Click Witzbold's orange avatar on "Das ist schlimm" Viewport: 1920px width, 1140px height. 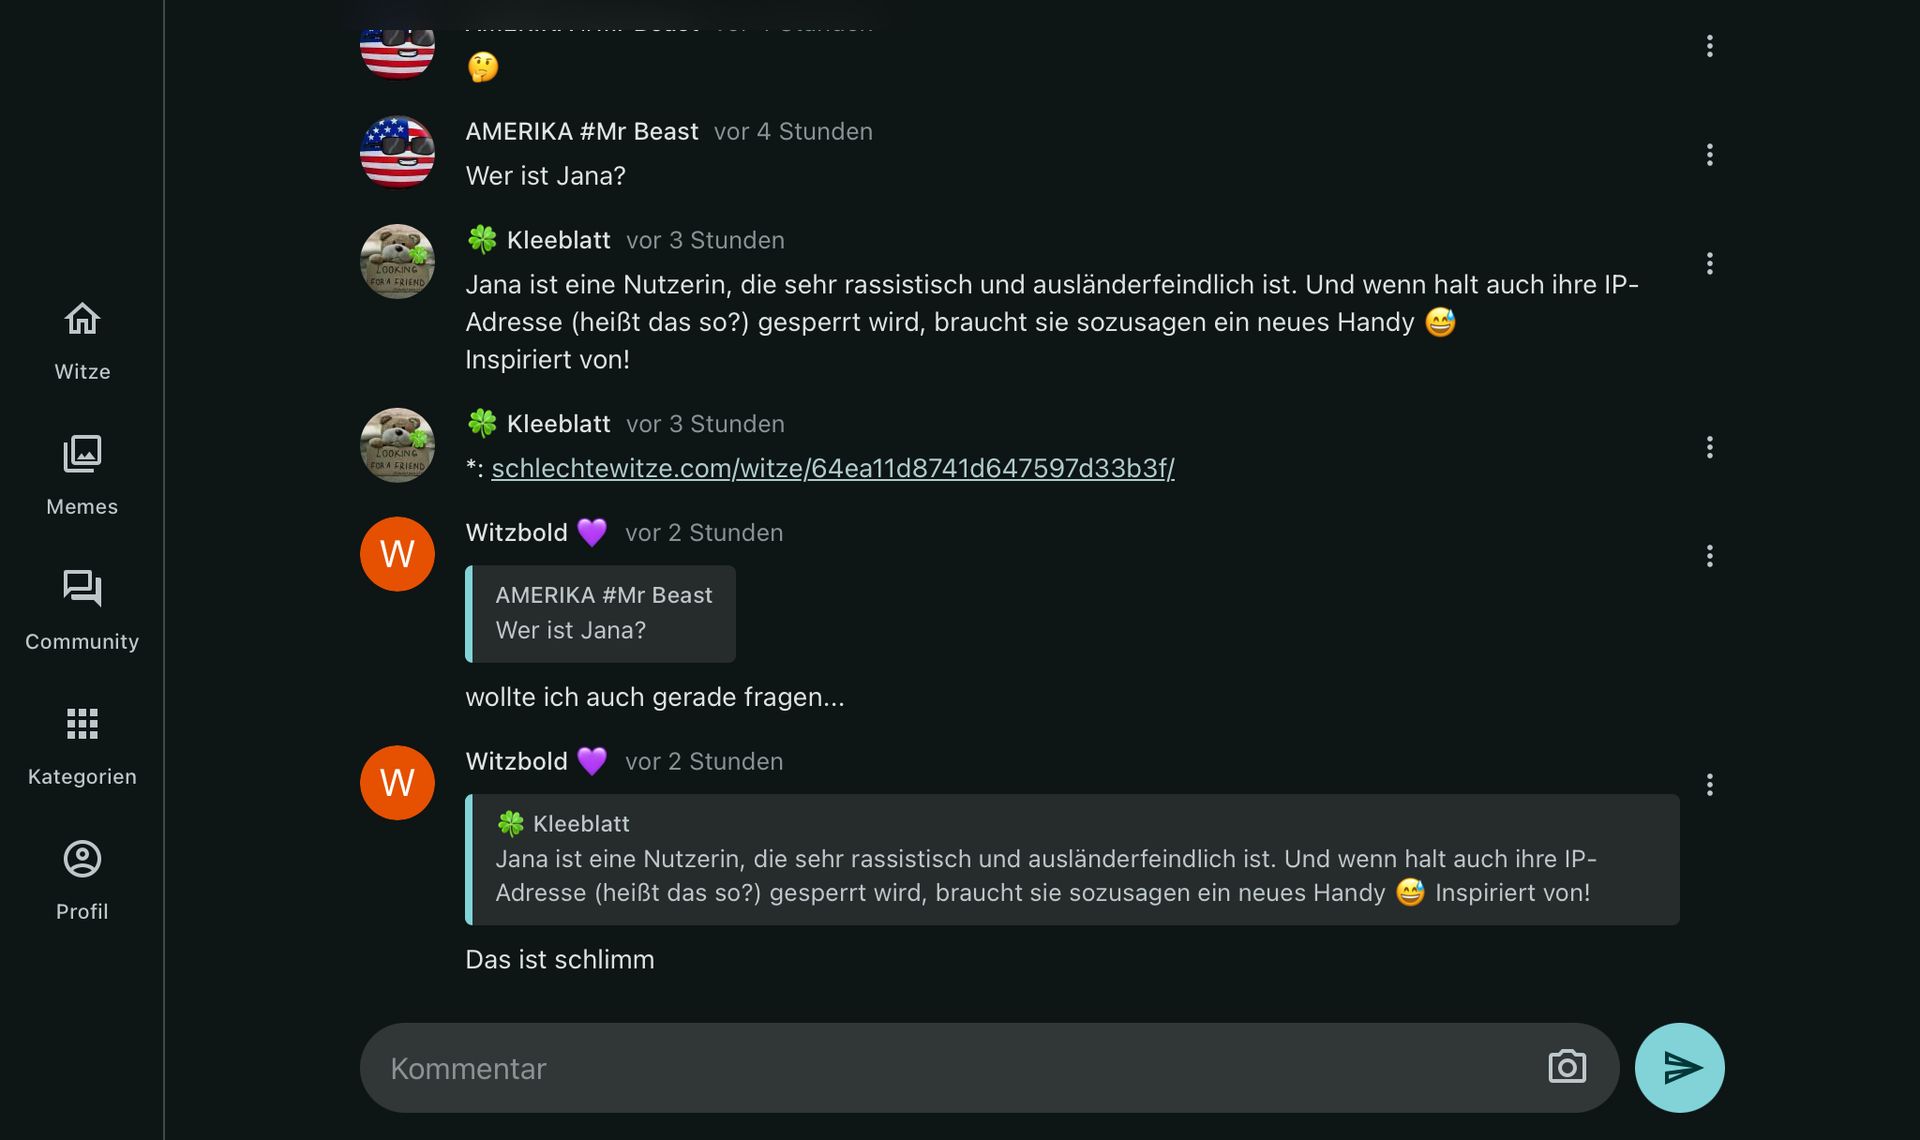[397, 783]
